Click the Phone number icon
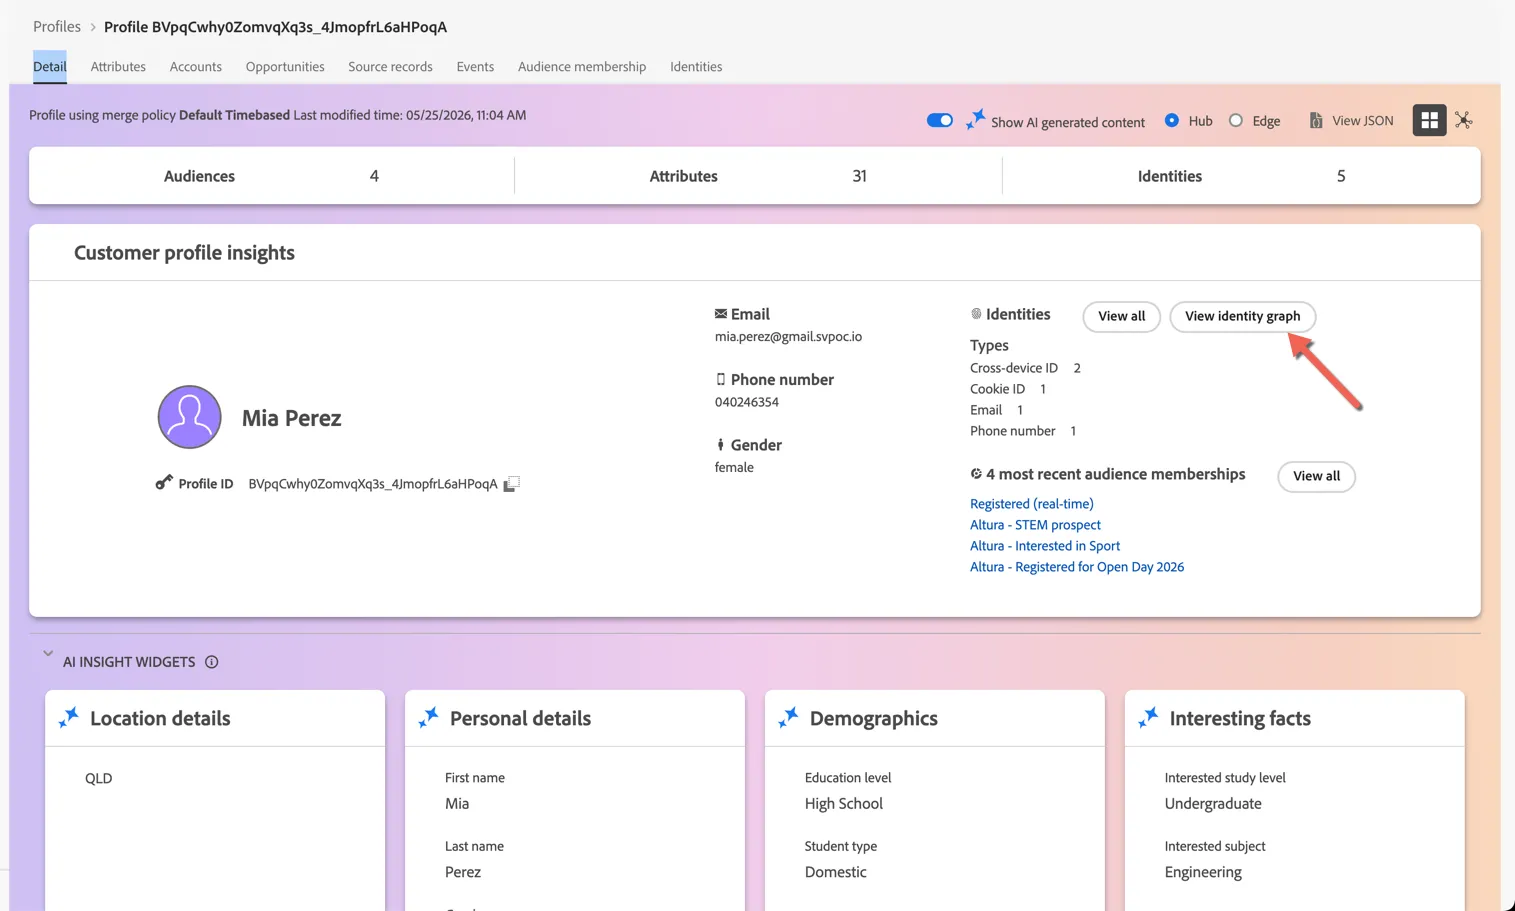The image size is (1515, 911). [720, 379]
